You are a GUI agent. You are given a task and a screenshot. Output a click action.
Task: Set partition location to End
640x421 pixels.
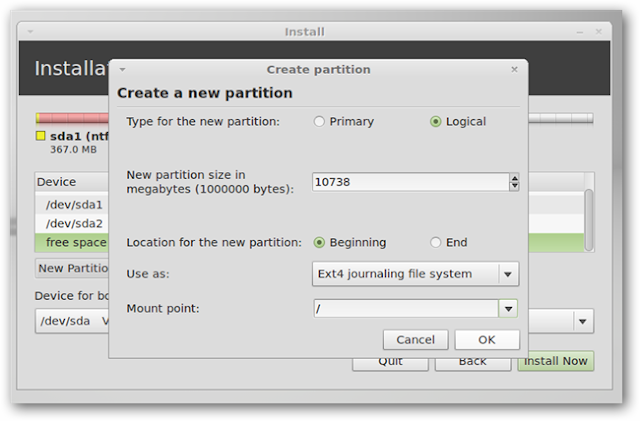point(435,242)
